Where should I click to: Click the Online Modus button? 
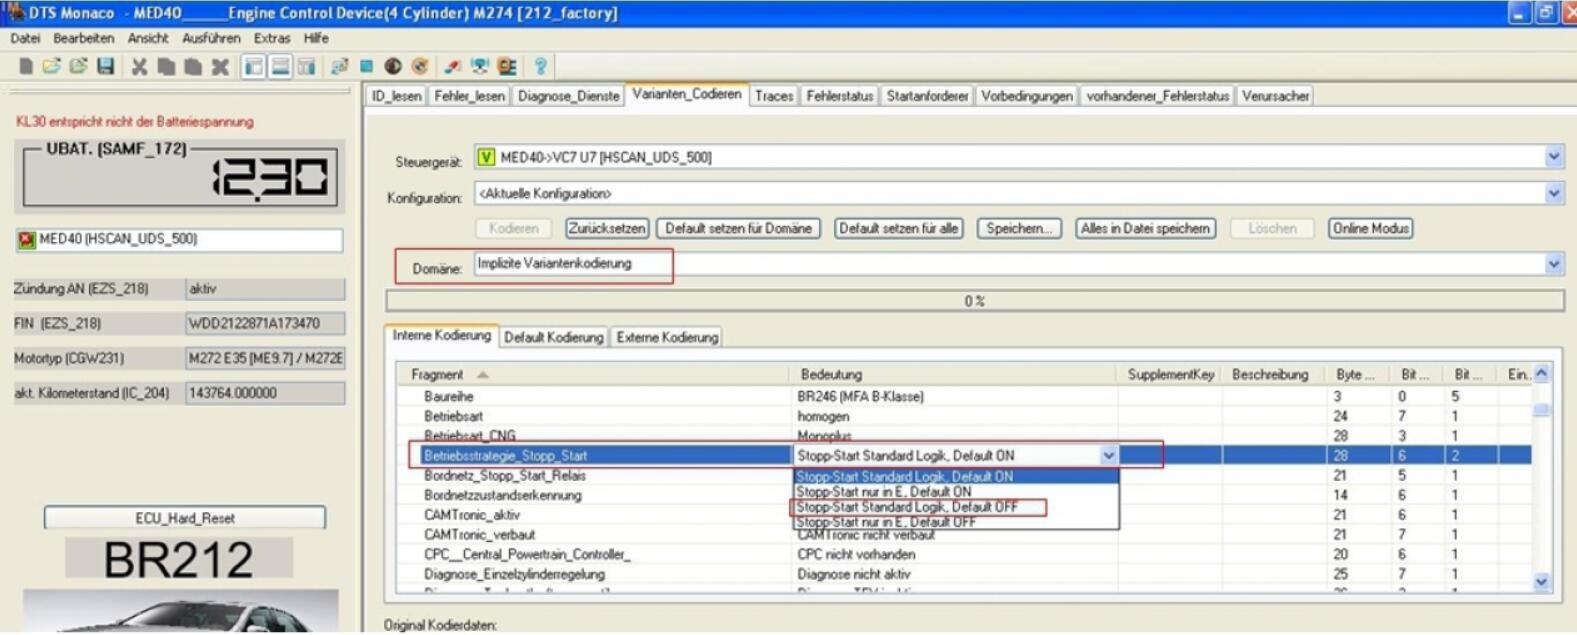[x=1370, y=229]
